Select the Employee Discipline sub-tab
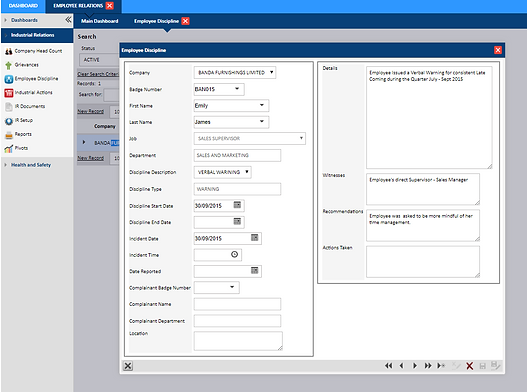 point(156,21)
